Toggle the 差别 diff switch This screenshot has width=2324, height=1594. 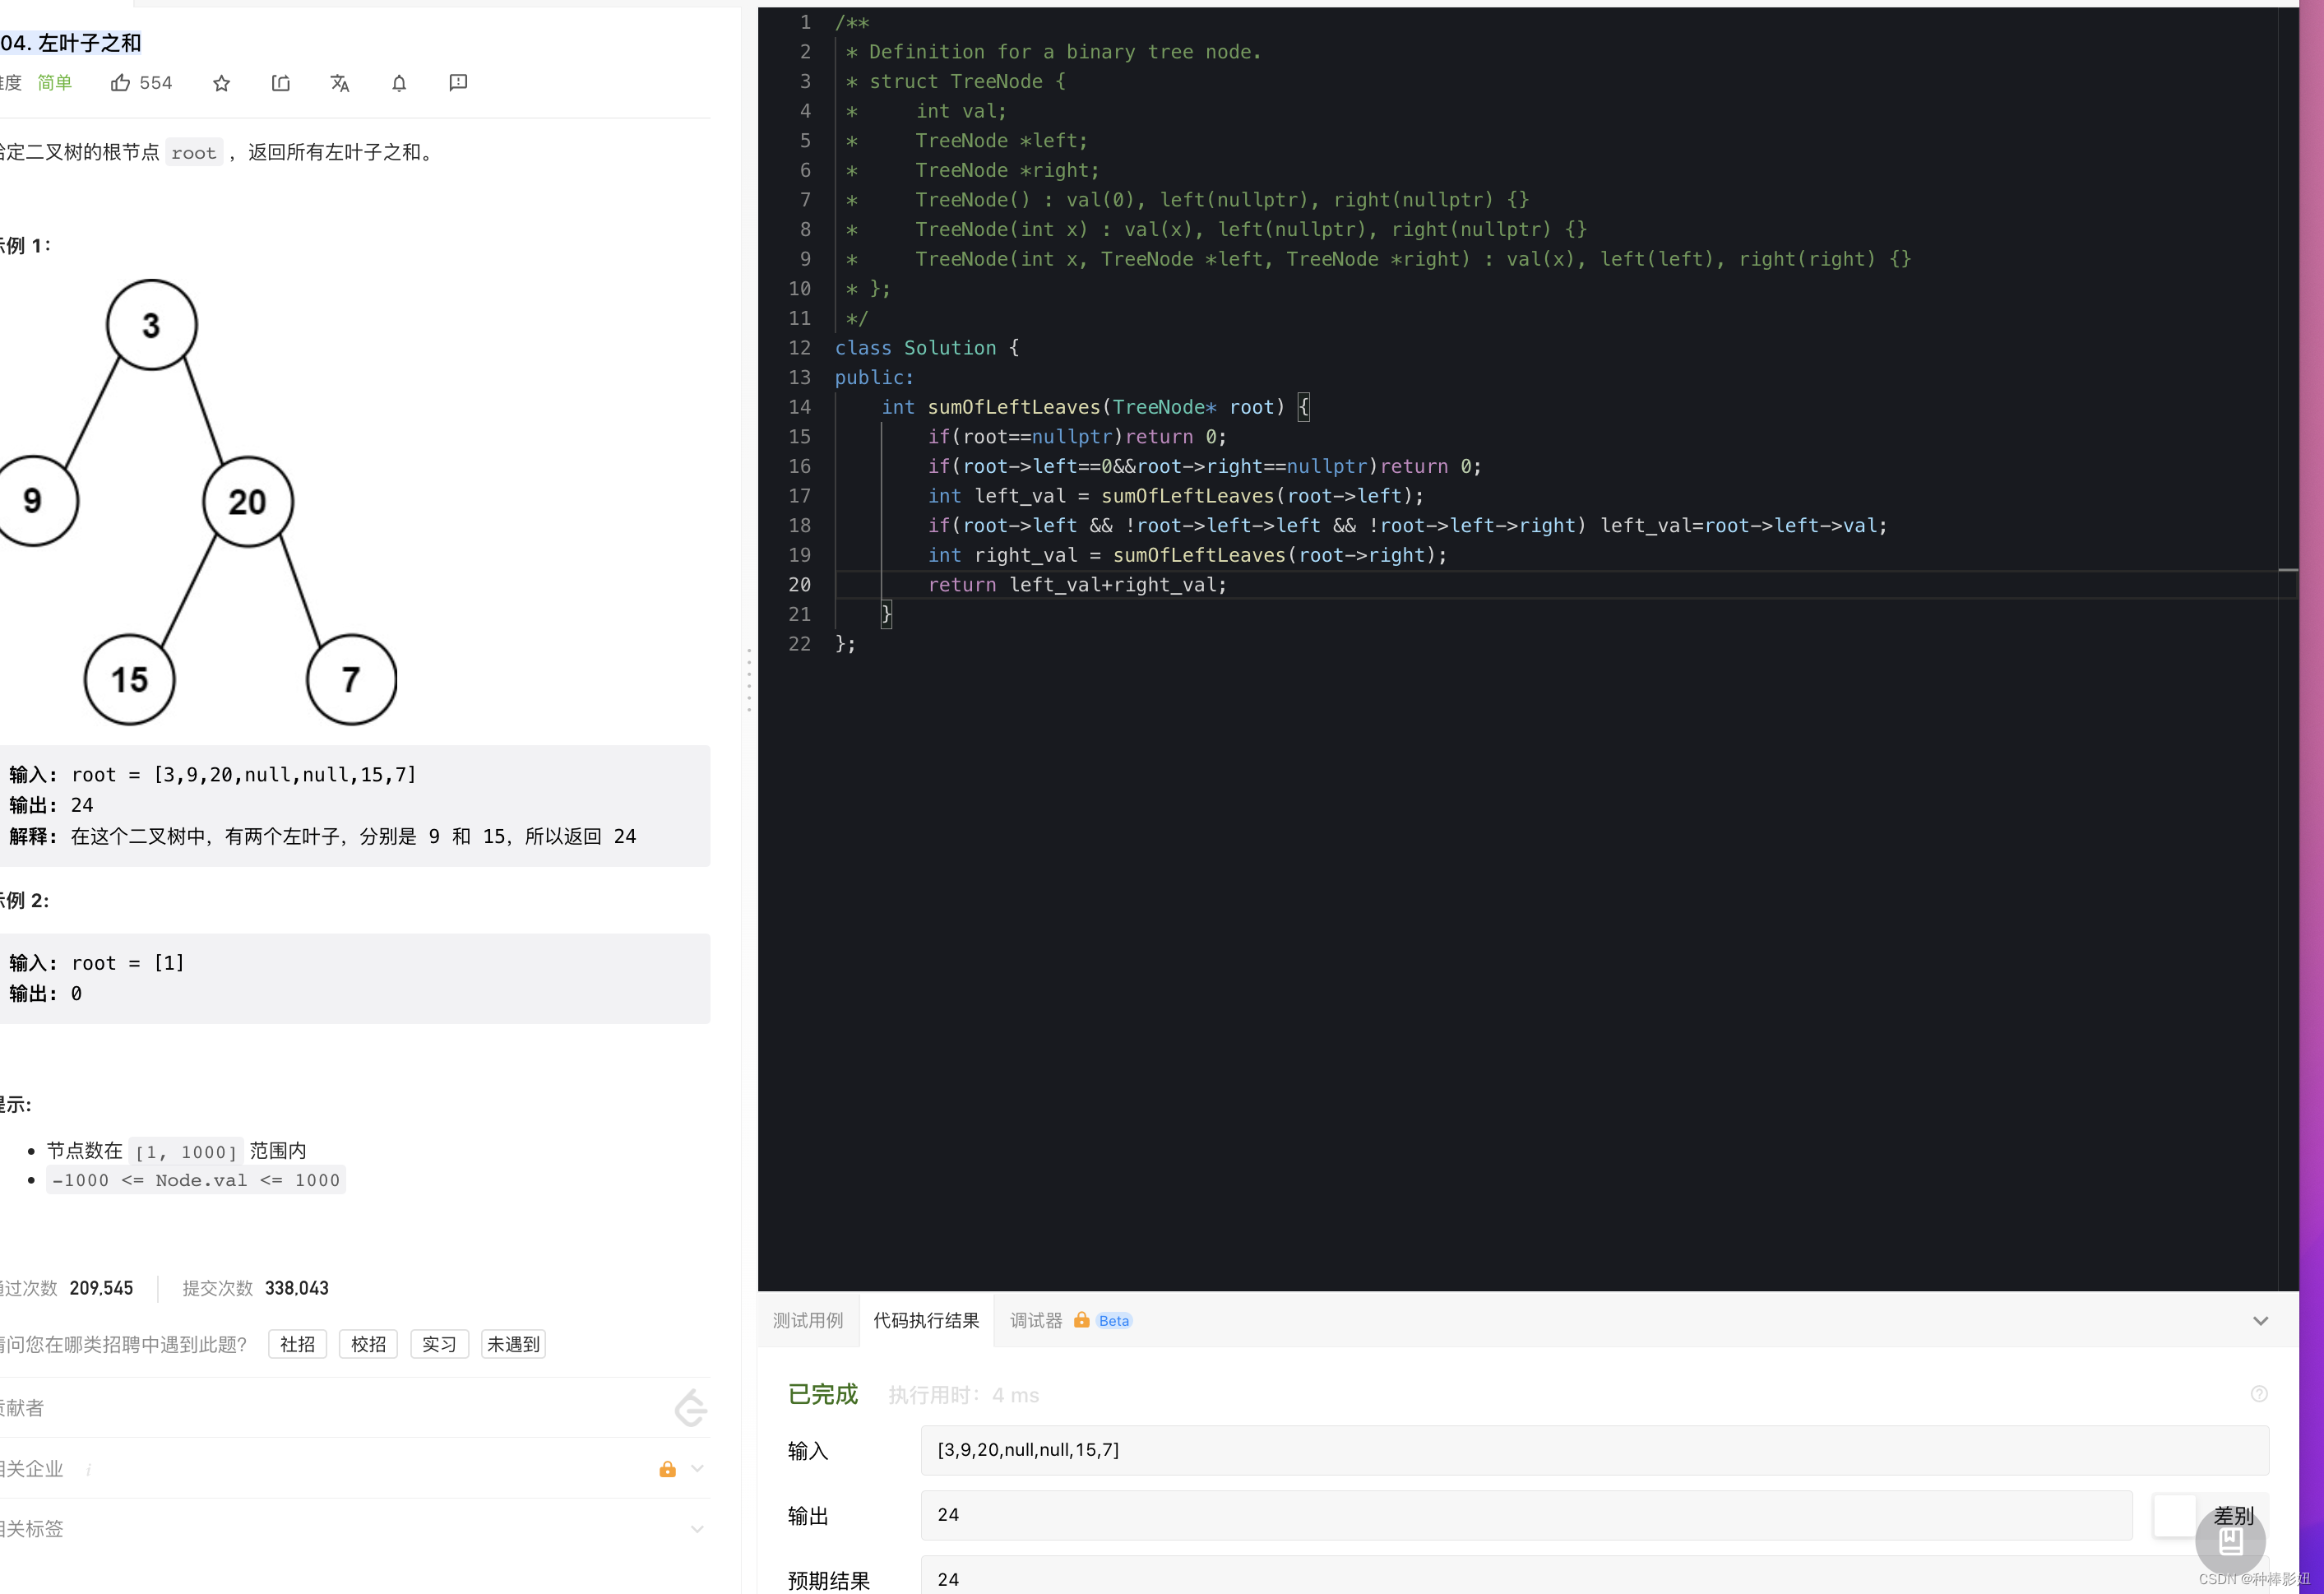pos(2176,1516)
